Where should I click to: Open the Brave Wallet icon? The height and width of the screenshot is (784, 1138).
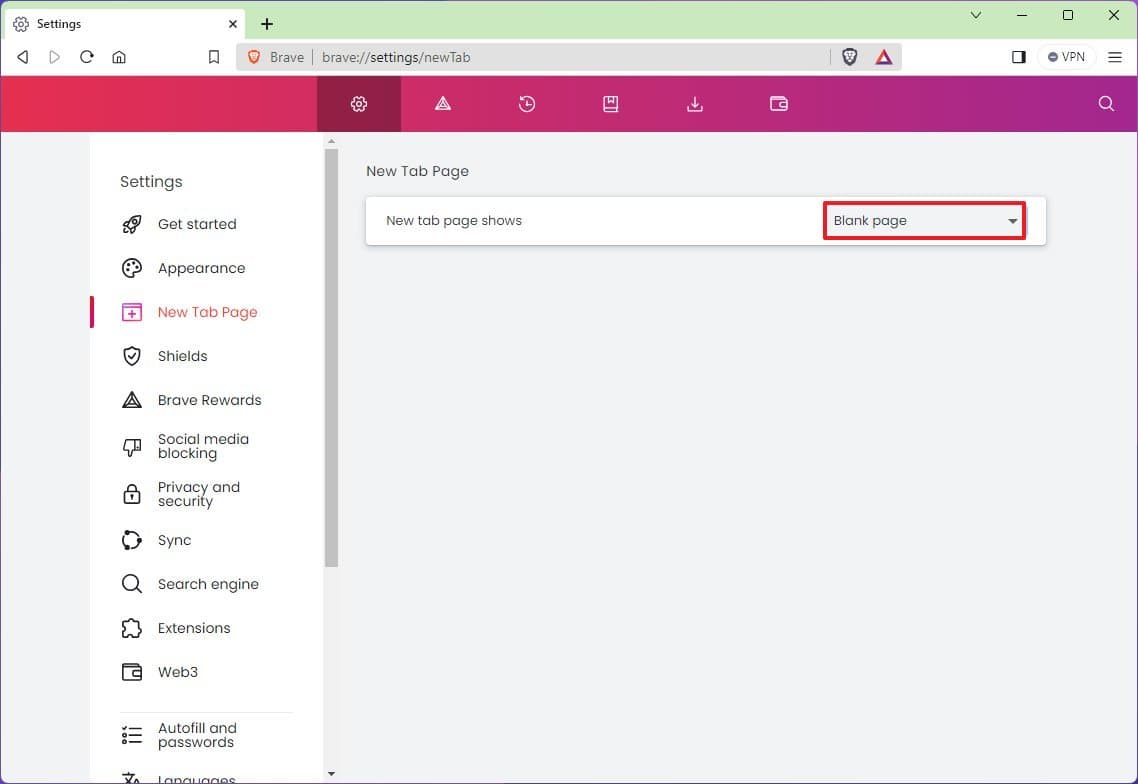[x=778, y=103]
